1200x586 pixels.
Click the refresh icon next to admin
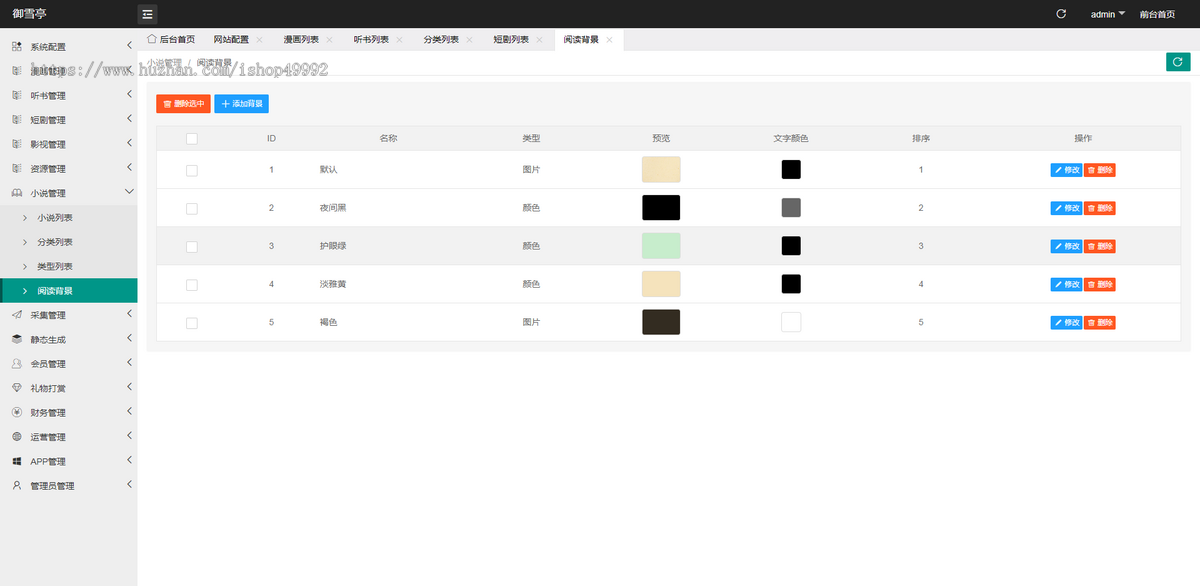[1061, 14]
